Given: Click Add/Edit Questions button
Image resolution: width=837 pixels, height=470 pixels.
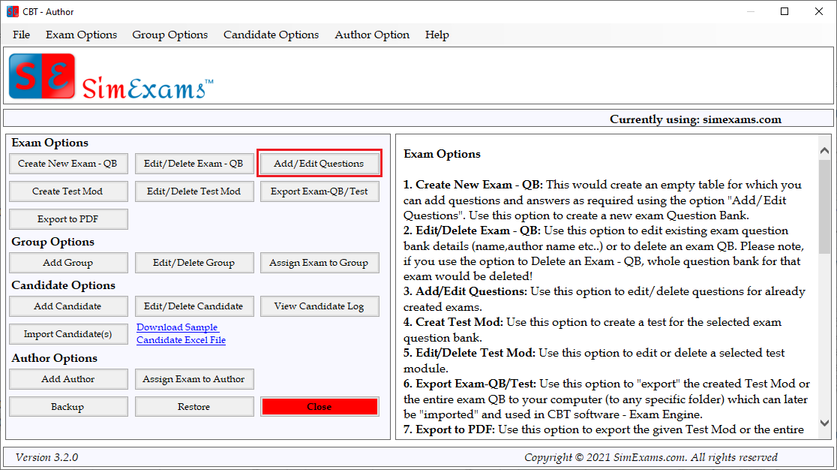Looking at the screenshot, I should tap(319, 163).
